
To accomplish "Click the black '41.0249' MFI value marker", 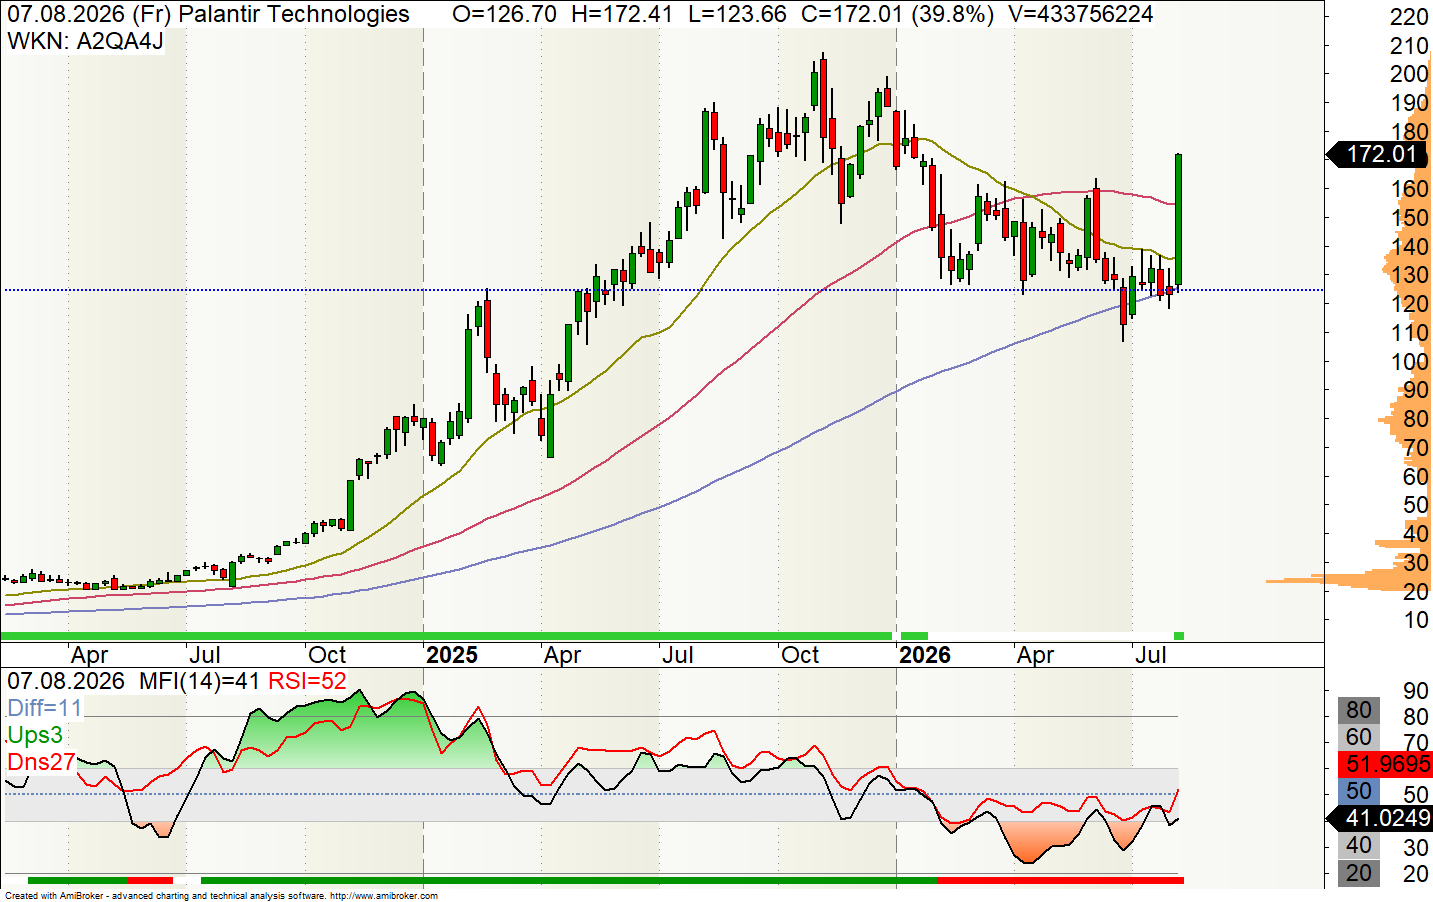I will pos(1379,818).
